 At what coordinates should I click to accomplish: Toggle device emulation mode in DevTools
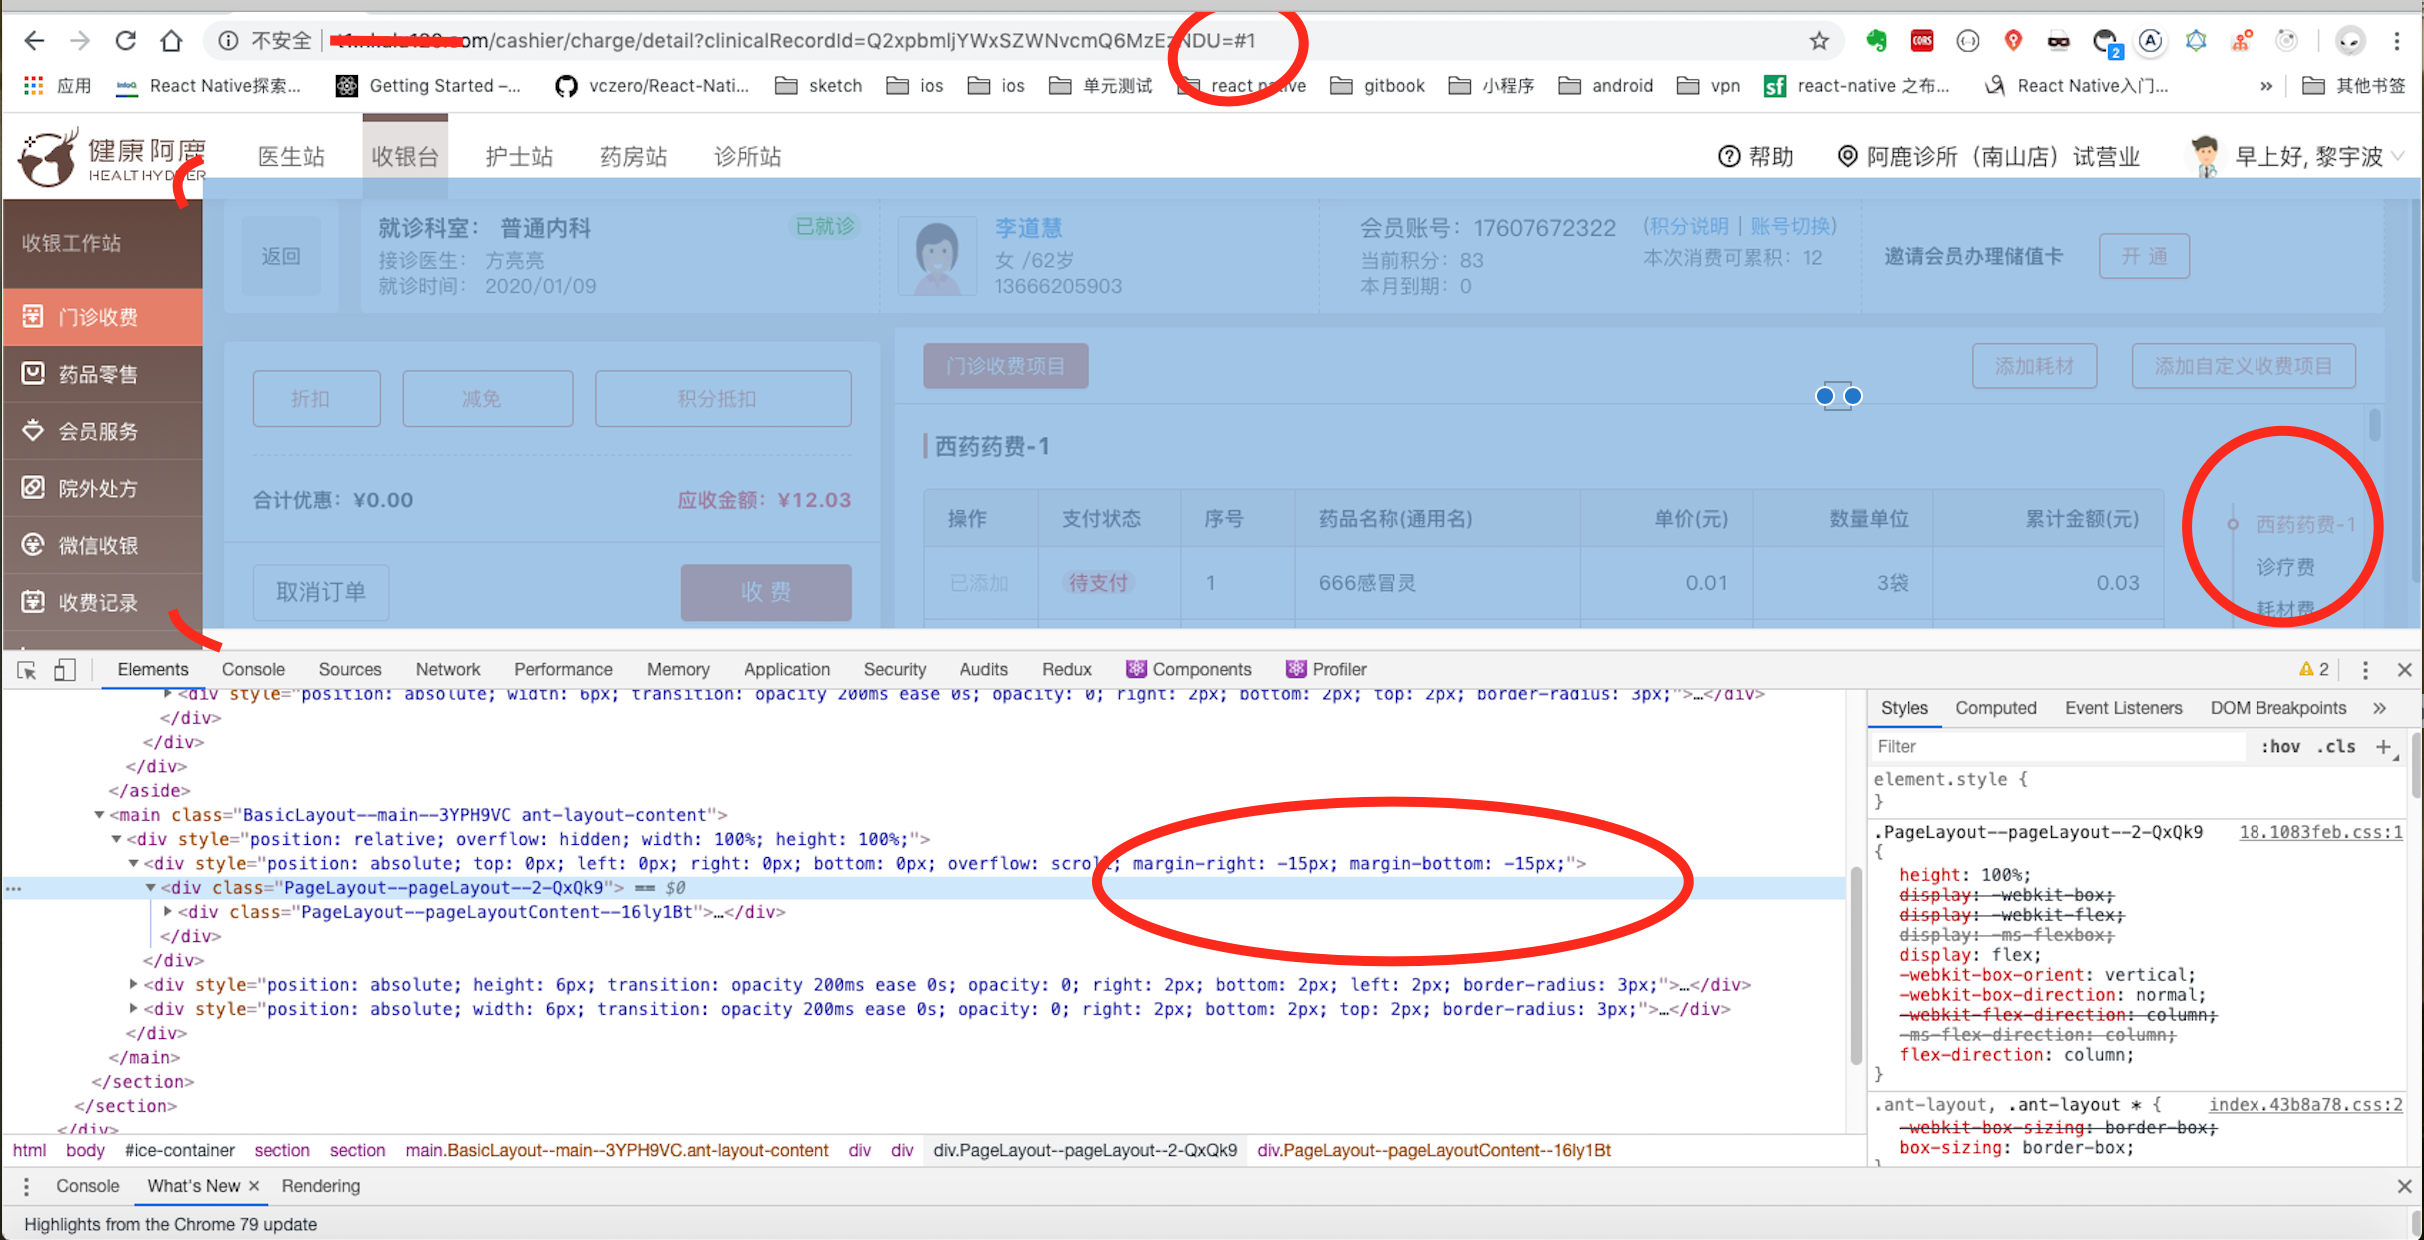(x=64, y=670)
